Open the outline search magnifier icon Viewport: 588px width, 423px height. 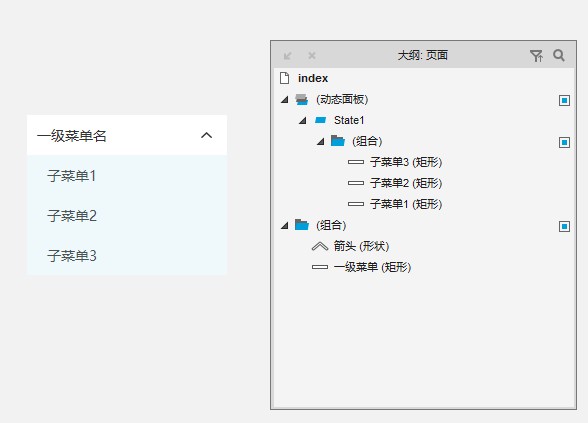(559, 56)
